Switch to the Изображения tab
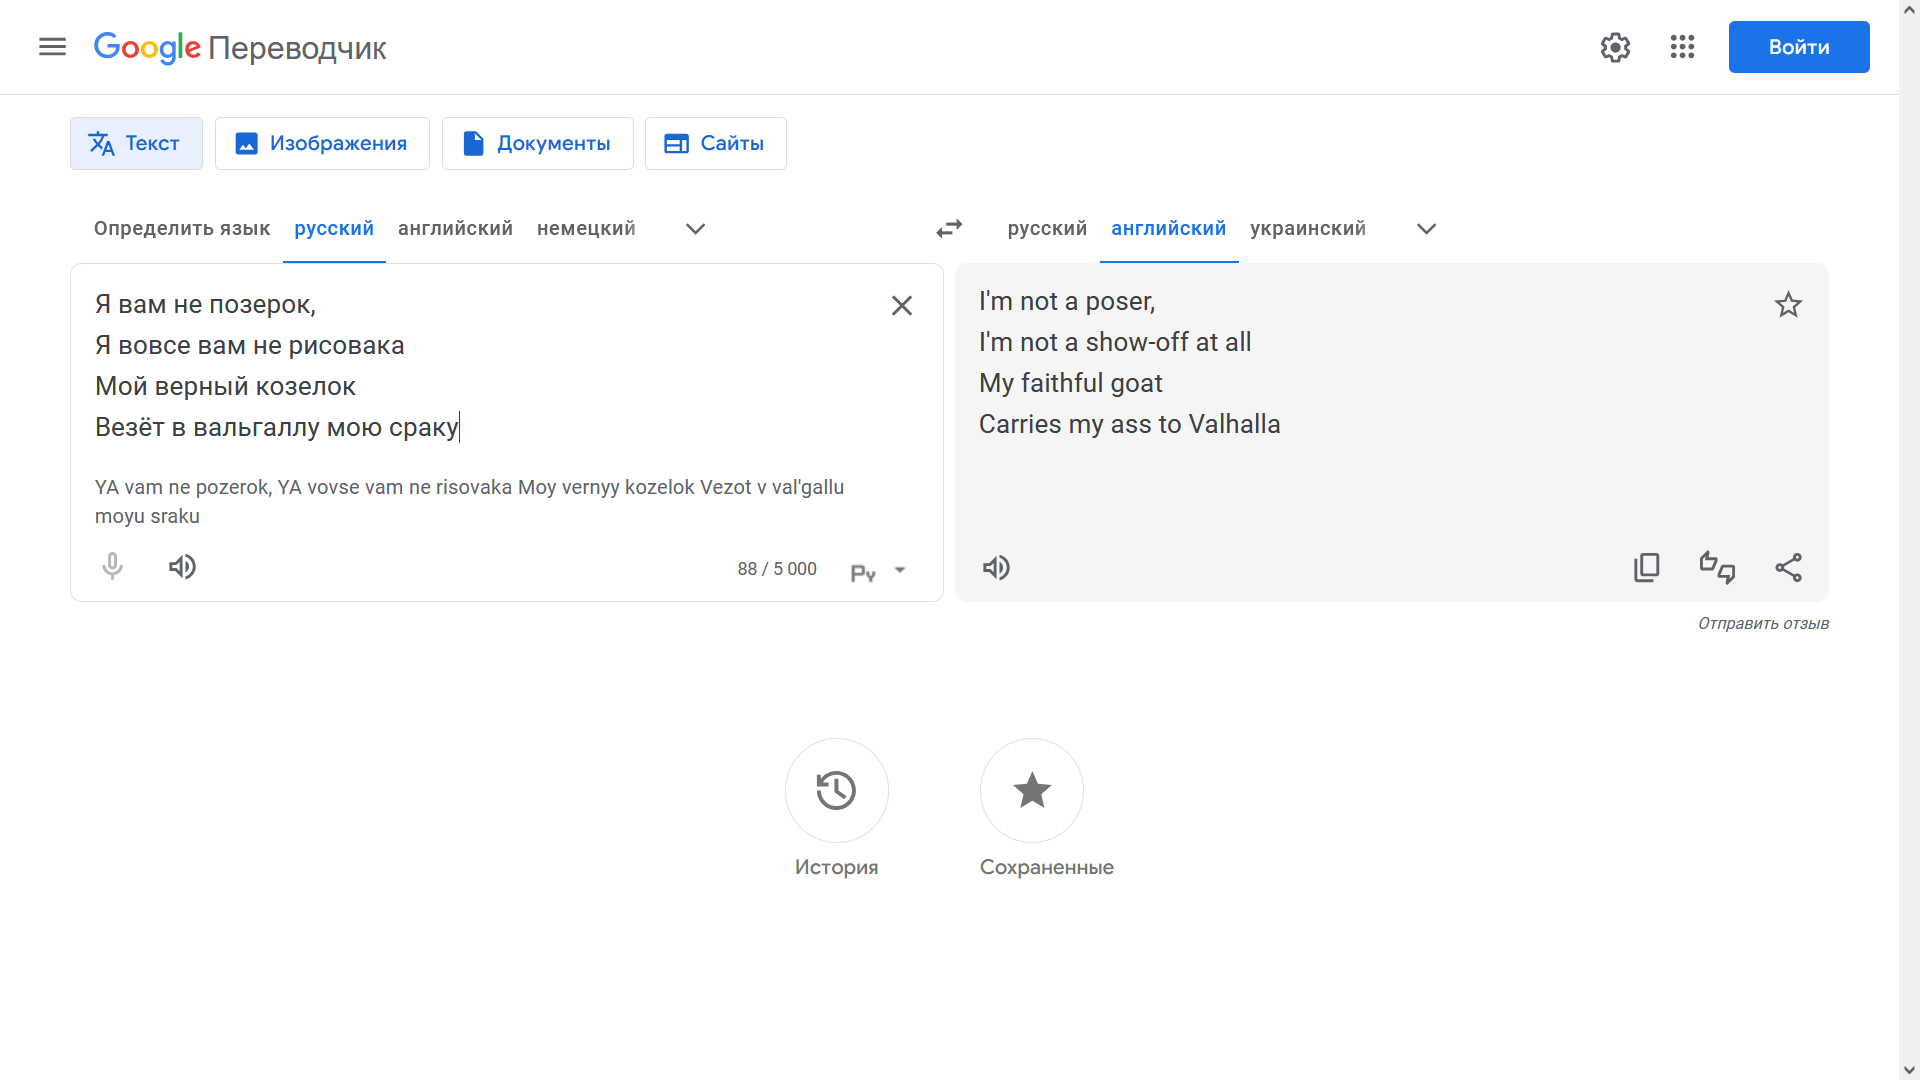Image resolution: width=1920 pixels, height=1080 pixels. coord(322,144)
